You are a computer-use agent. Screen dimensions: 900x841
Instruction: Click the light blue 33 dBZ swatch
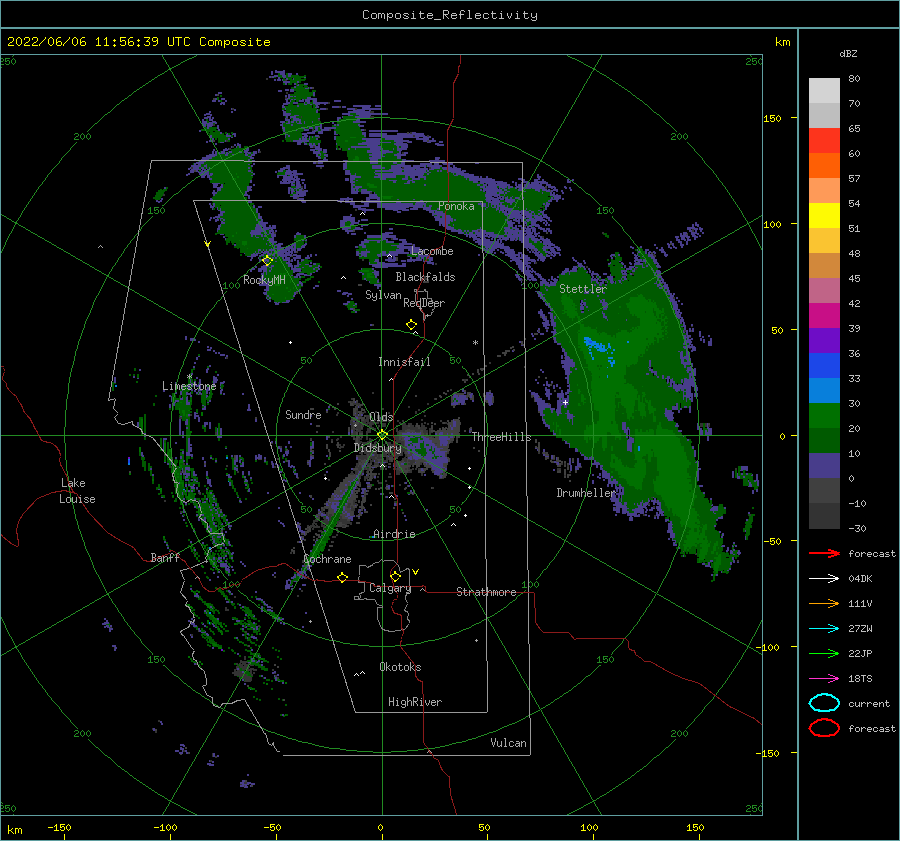click(824, 390)
